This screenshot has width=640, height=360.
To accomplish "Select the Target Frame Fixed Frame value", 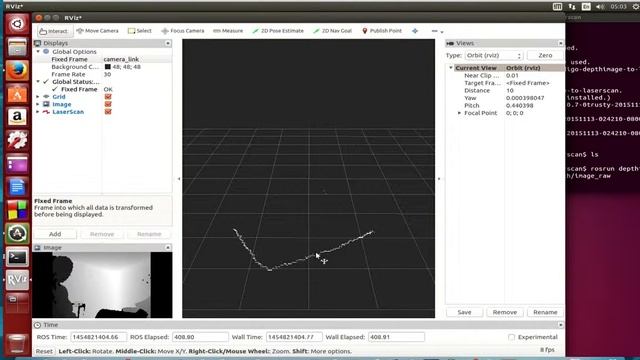I will (x=528, y=83).
